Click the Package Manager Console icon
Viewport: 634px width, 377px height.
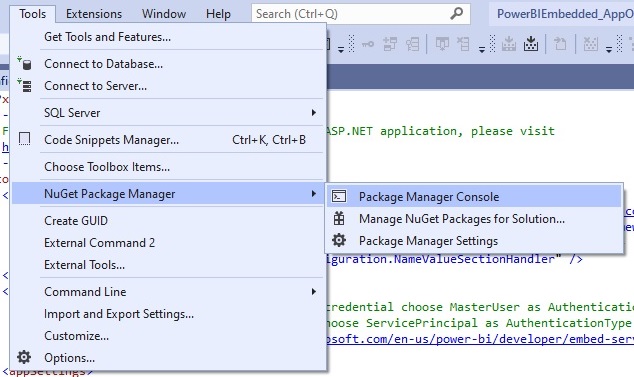coord(339,197)
